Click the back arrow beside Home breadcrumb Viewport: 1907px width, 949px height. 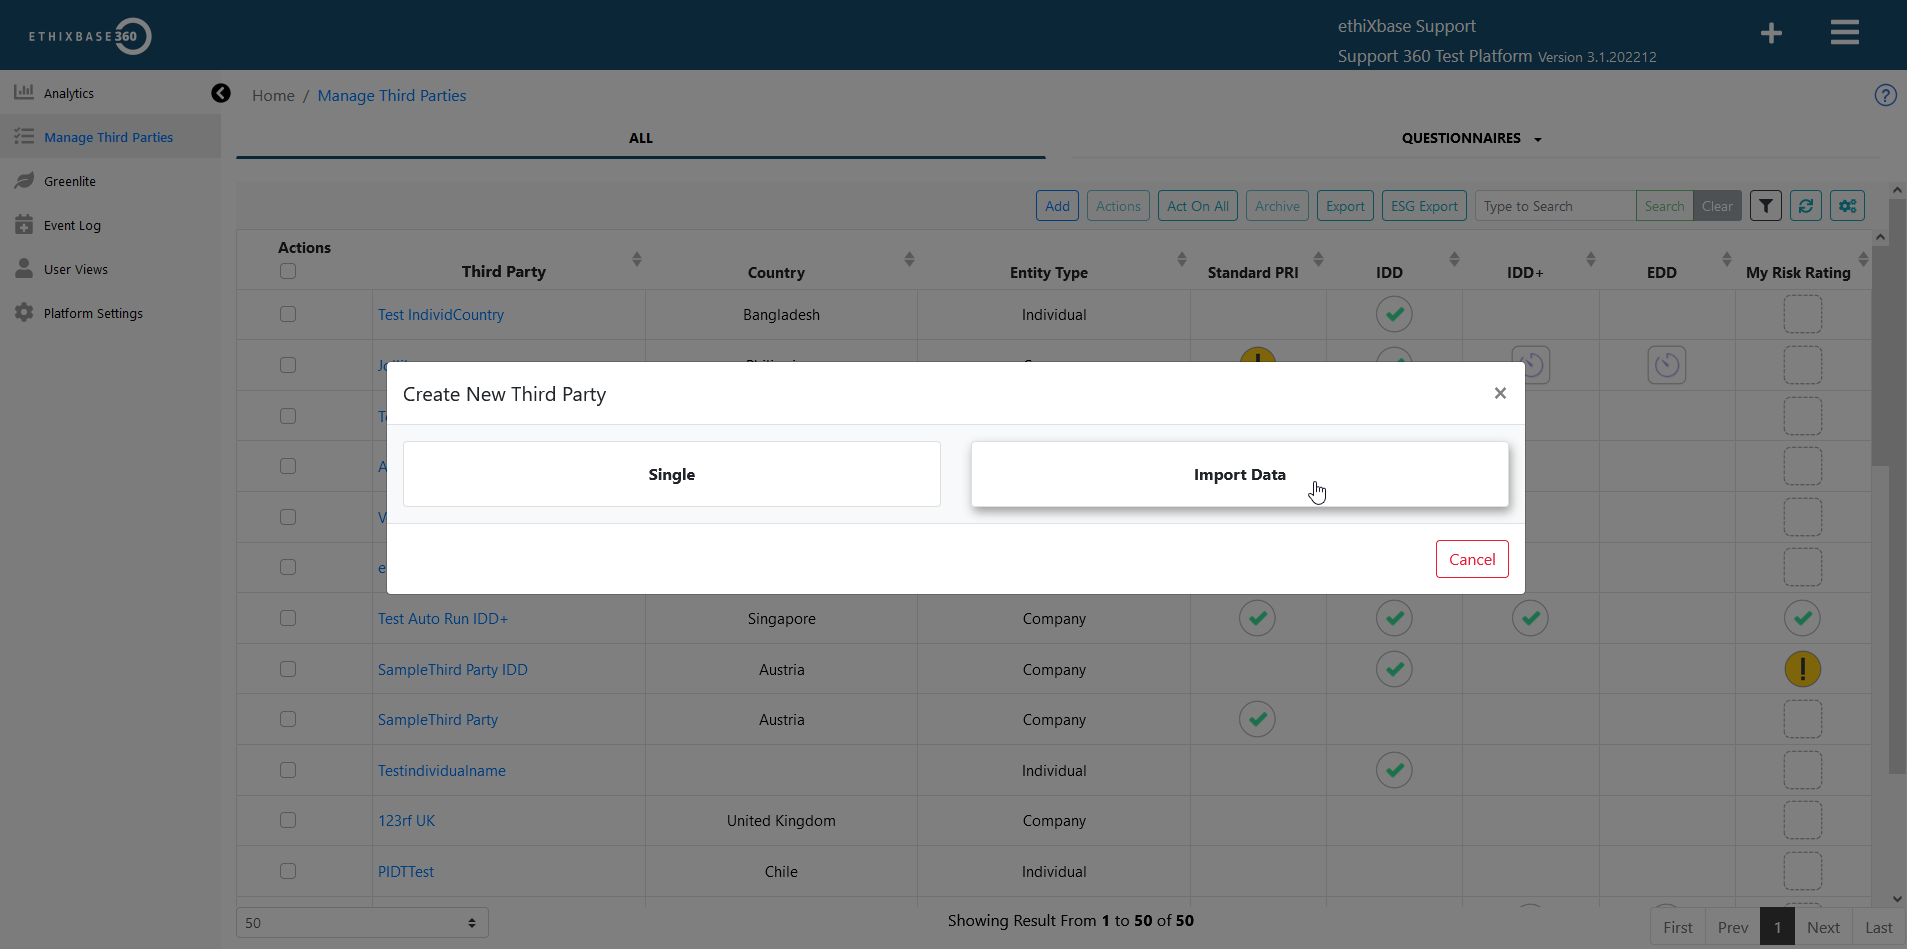(x=220, y=93)
